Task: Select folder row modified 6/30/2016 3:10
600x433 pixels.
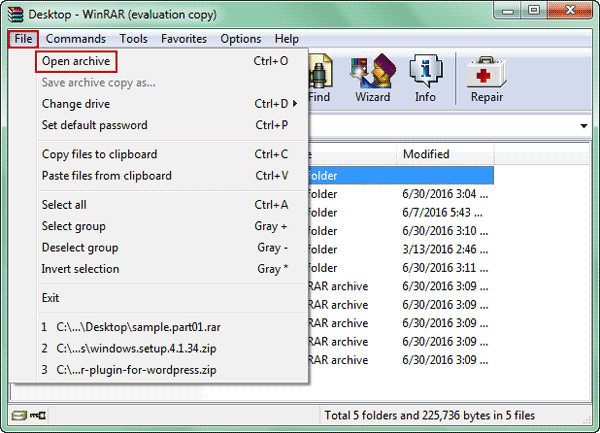Action: pyautogui.click(x=401, y=231)
